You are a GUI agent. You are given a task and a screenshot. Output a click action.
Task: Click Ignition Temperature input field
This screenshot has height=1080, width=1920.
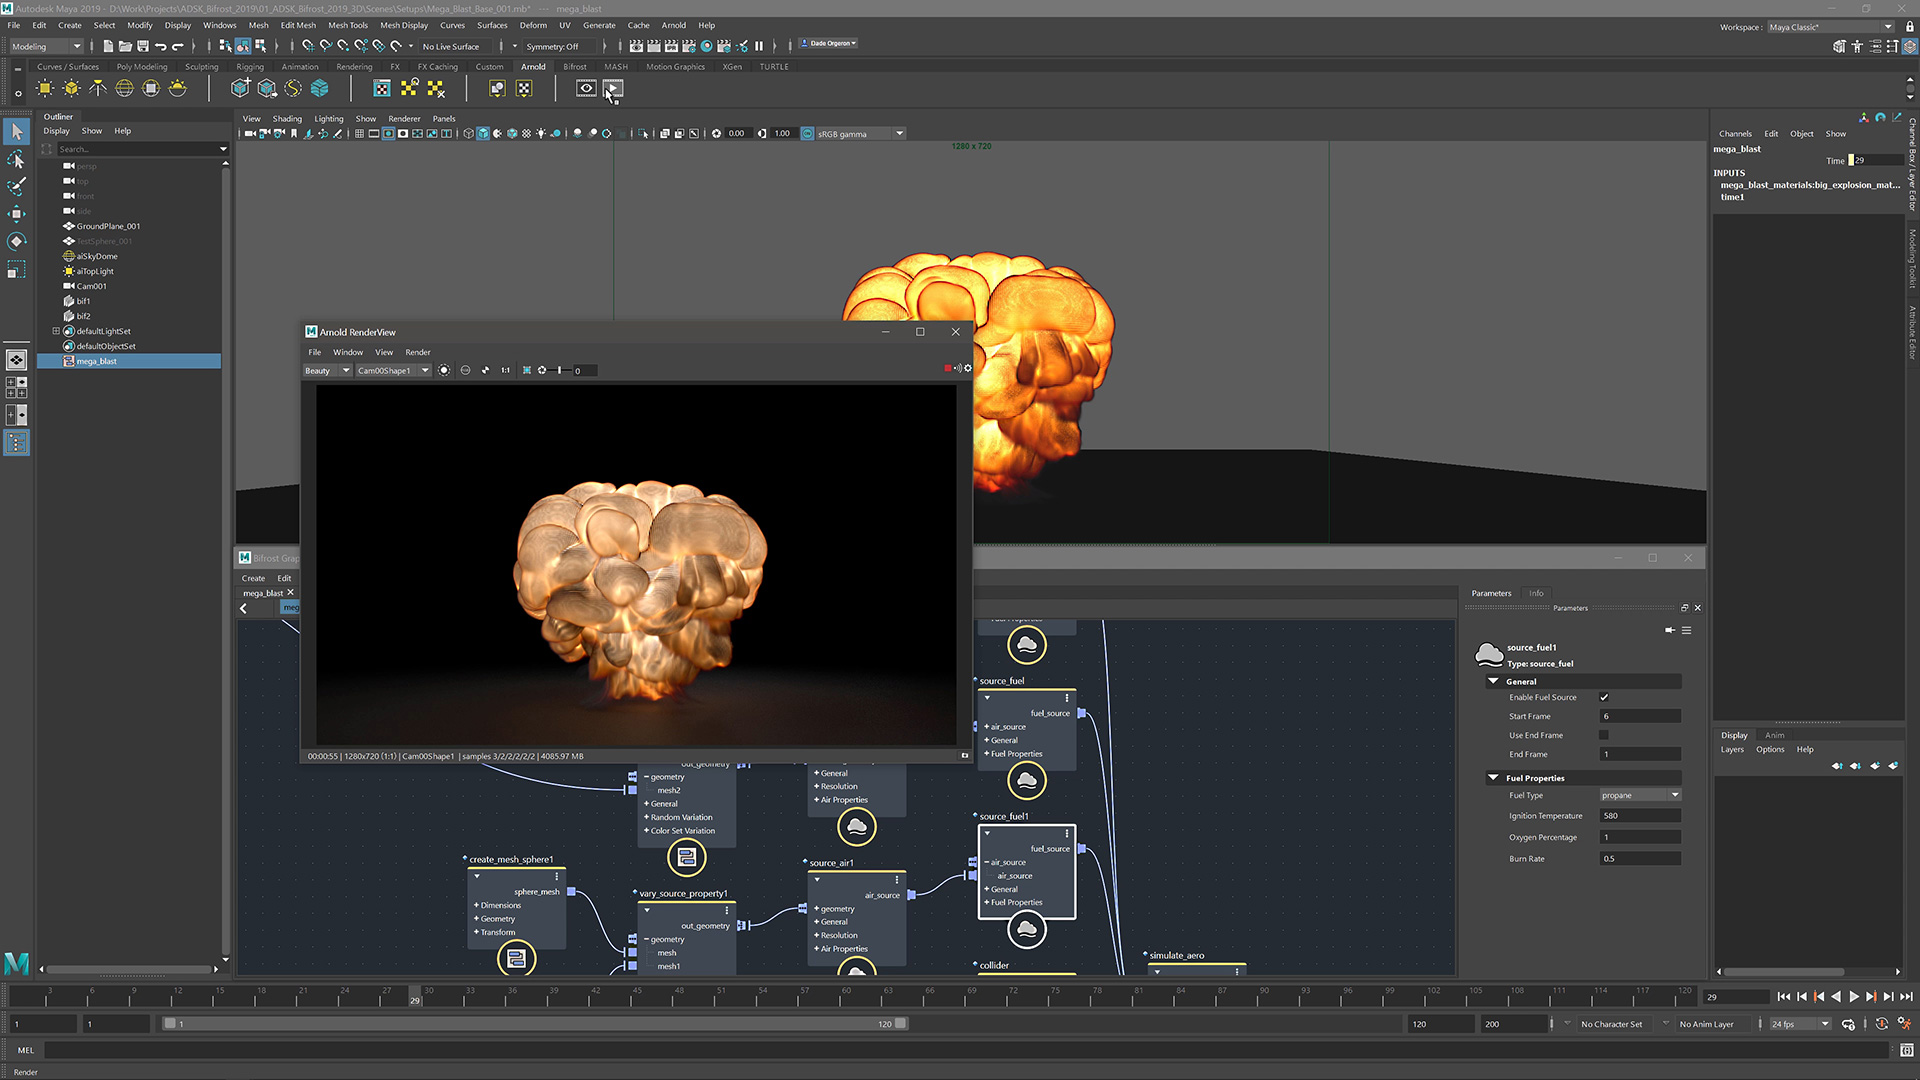1640,815
